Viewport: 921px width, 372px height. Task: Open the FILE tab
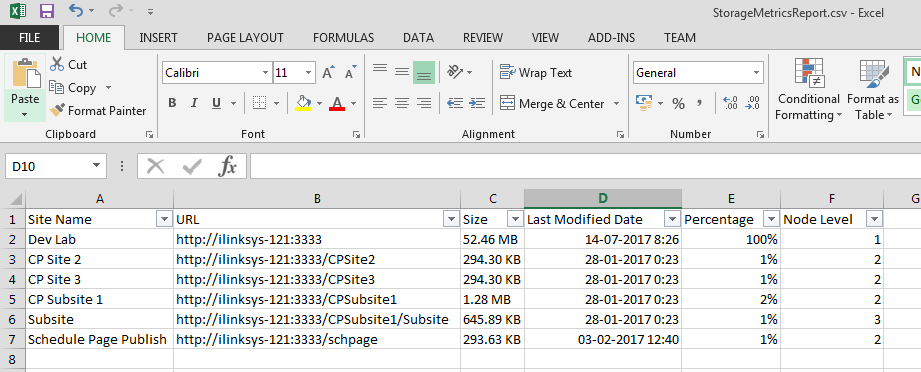pos(29,38)
